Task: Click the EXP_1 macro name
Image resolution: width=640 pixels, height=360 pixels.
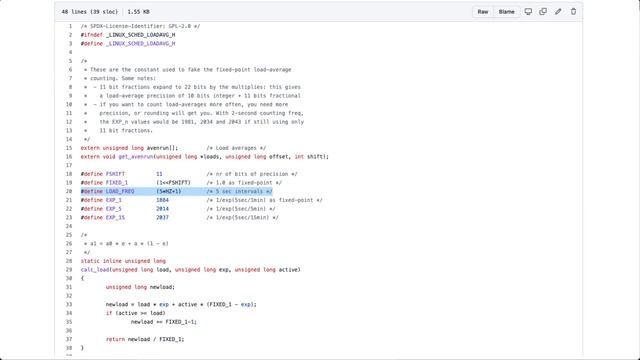Action: (x=113, y=200)
